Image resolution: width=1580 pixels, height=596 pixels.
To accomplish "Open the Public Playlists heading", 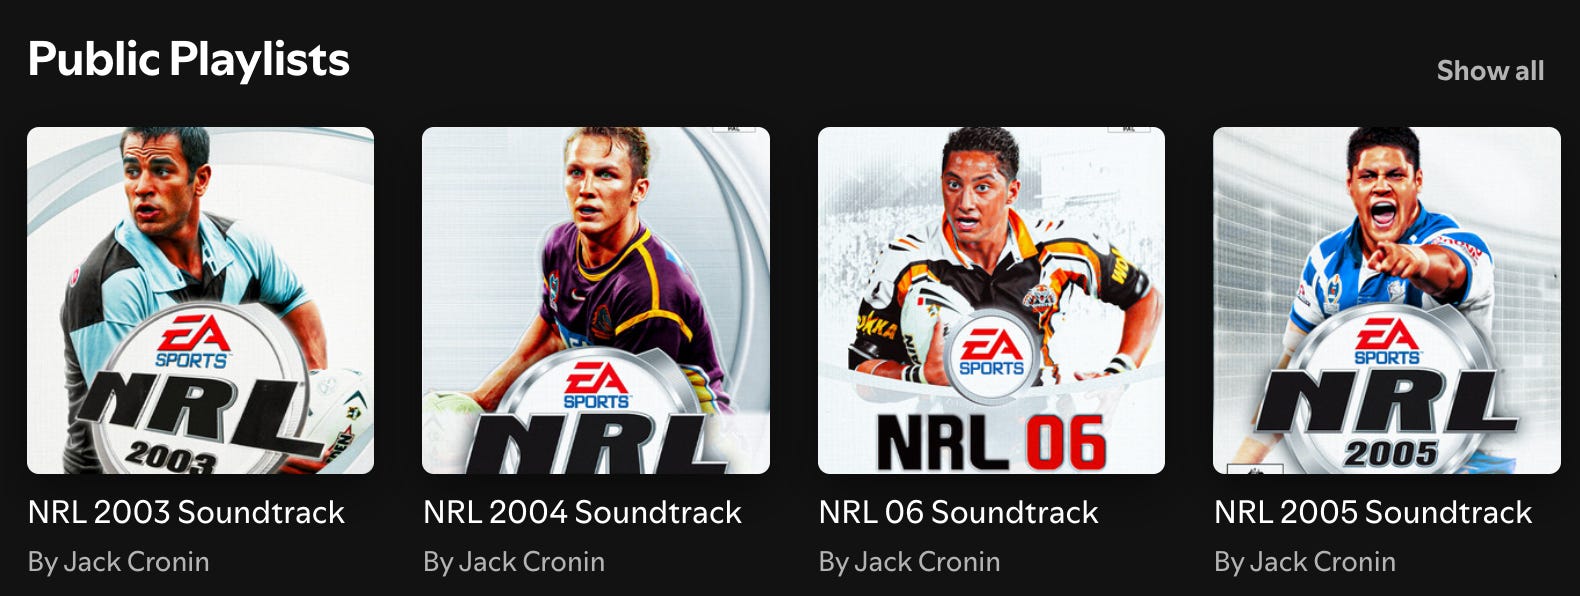I will click(x=189, y=59).
